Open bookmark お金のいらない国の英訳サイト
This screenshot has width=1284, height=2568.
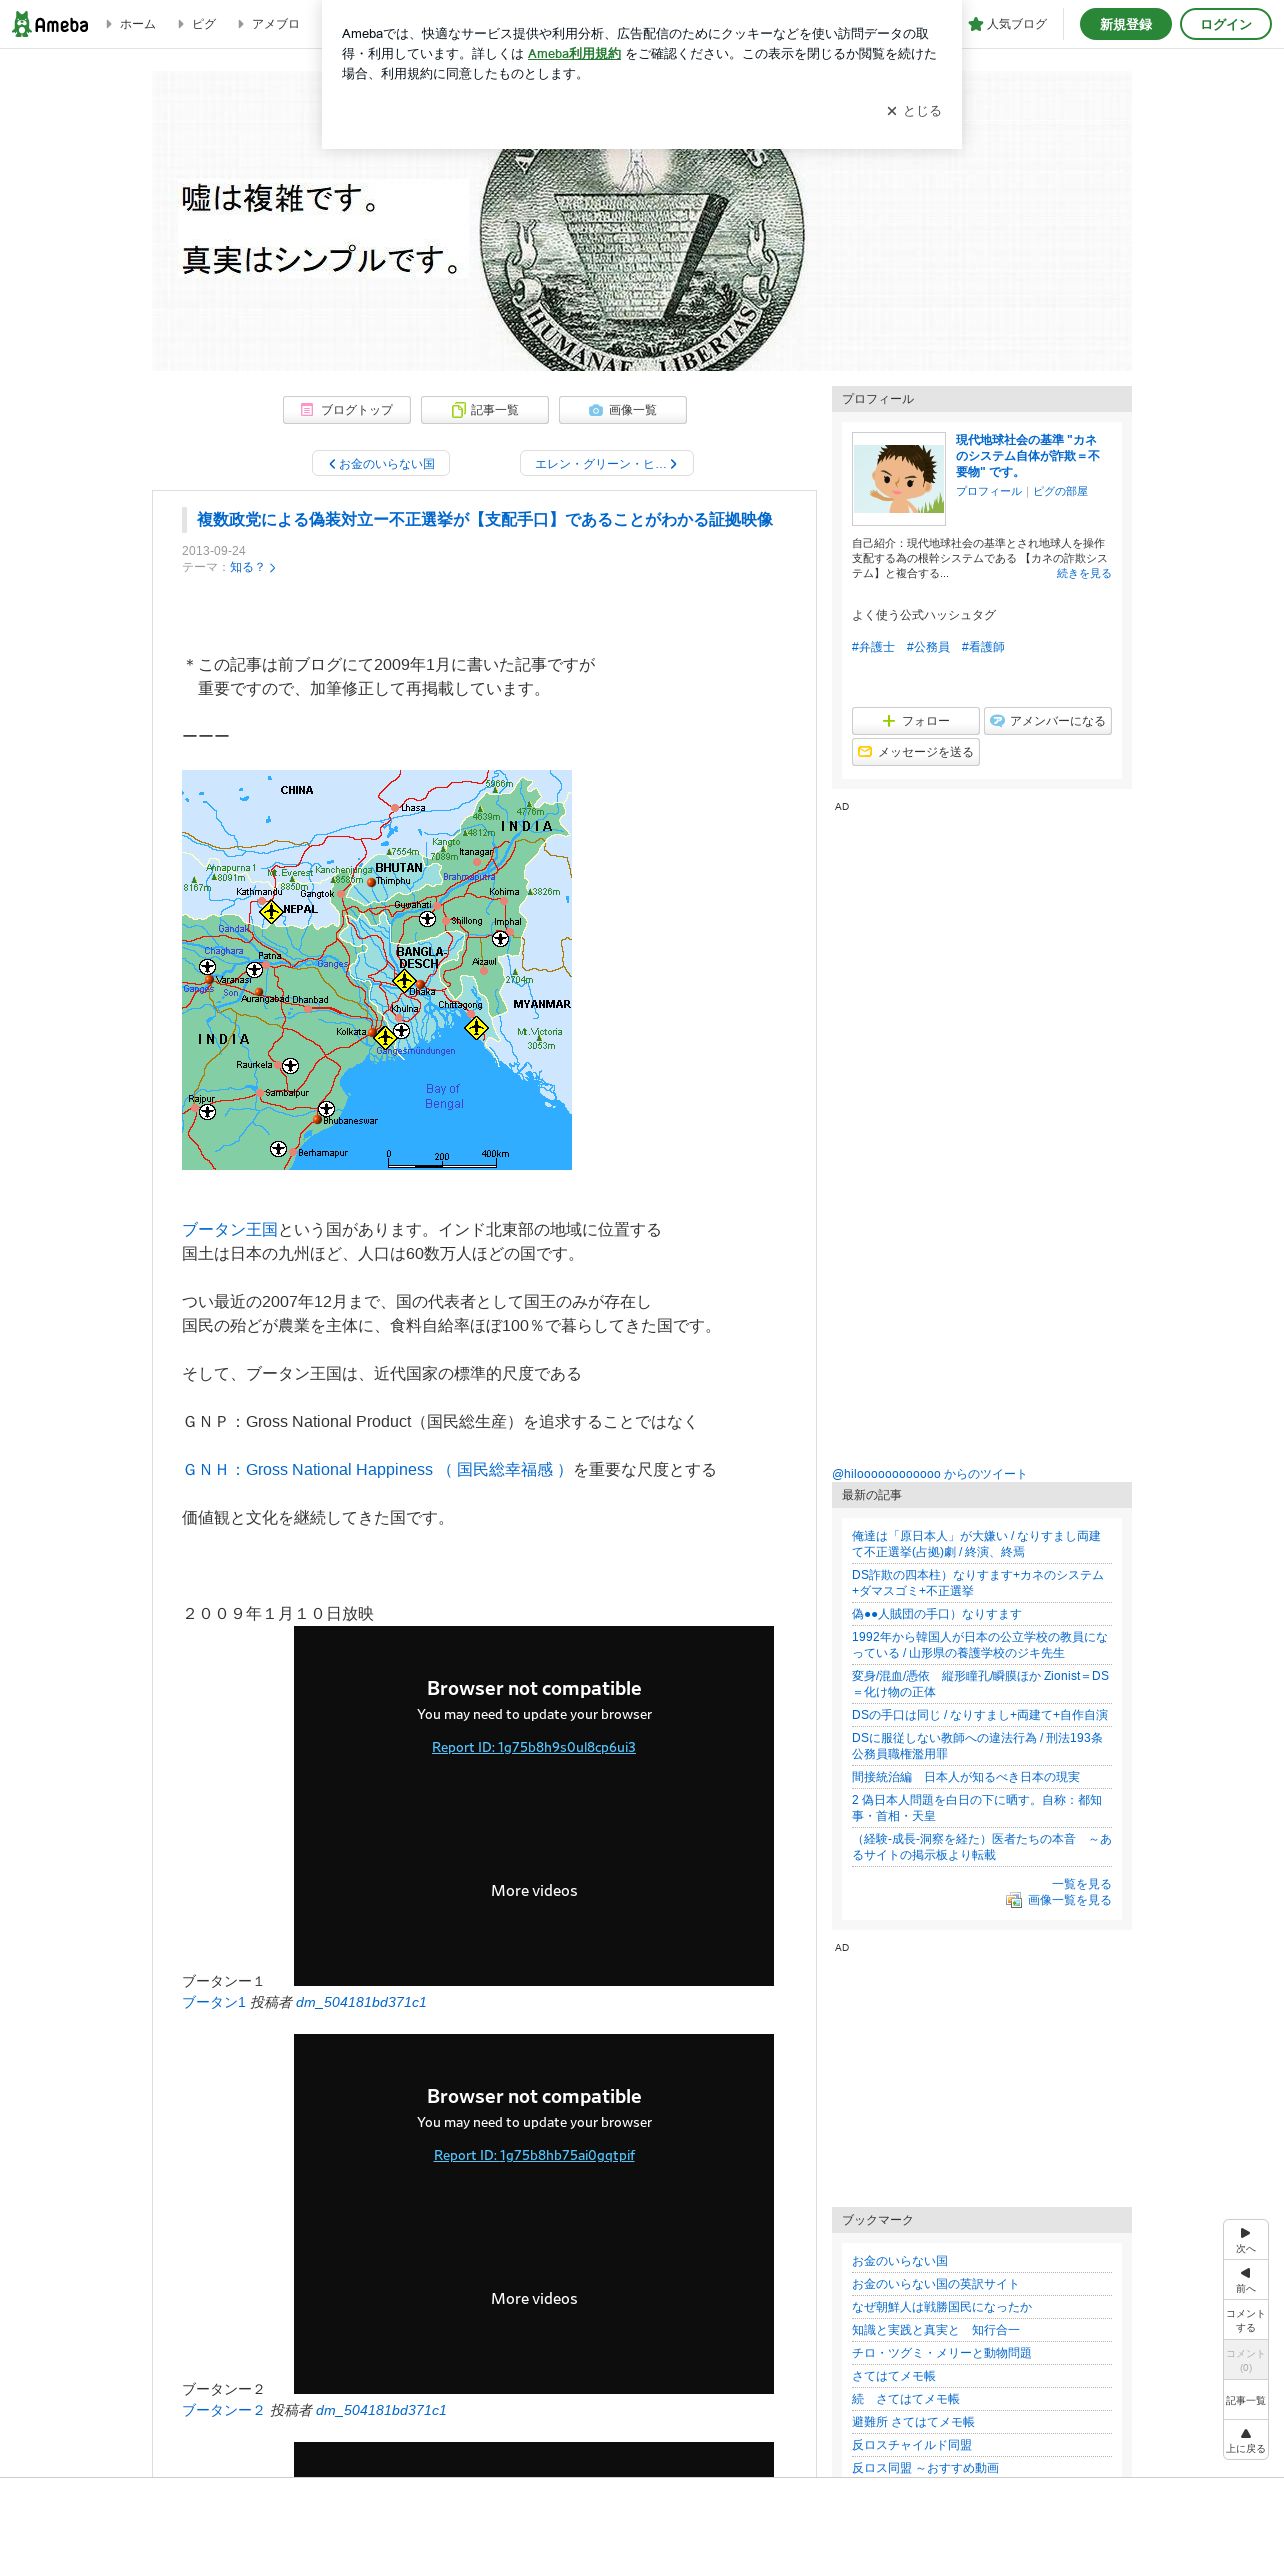pos(935,2284)
